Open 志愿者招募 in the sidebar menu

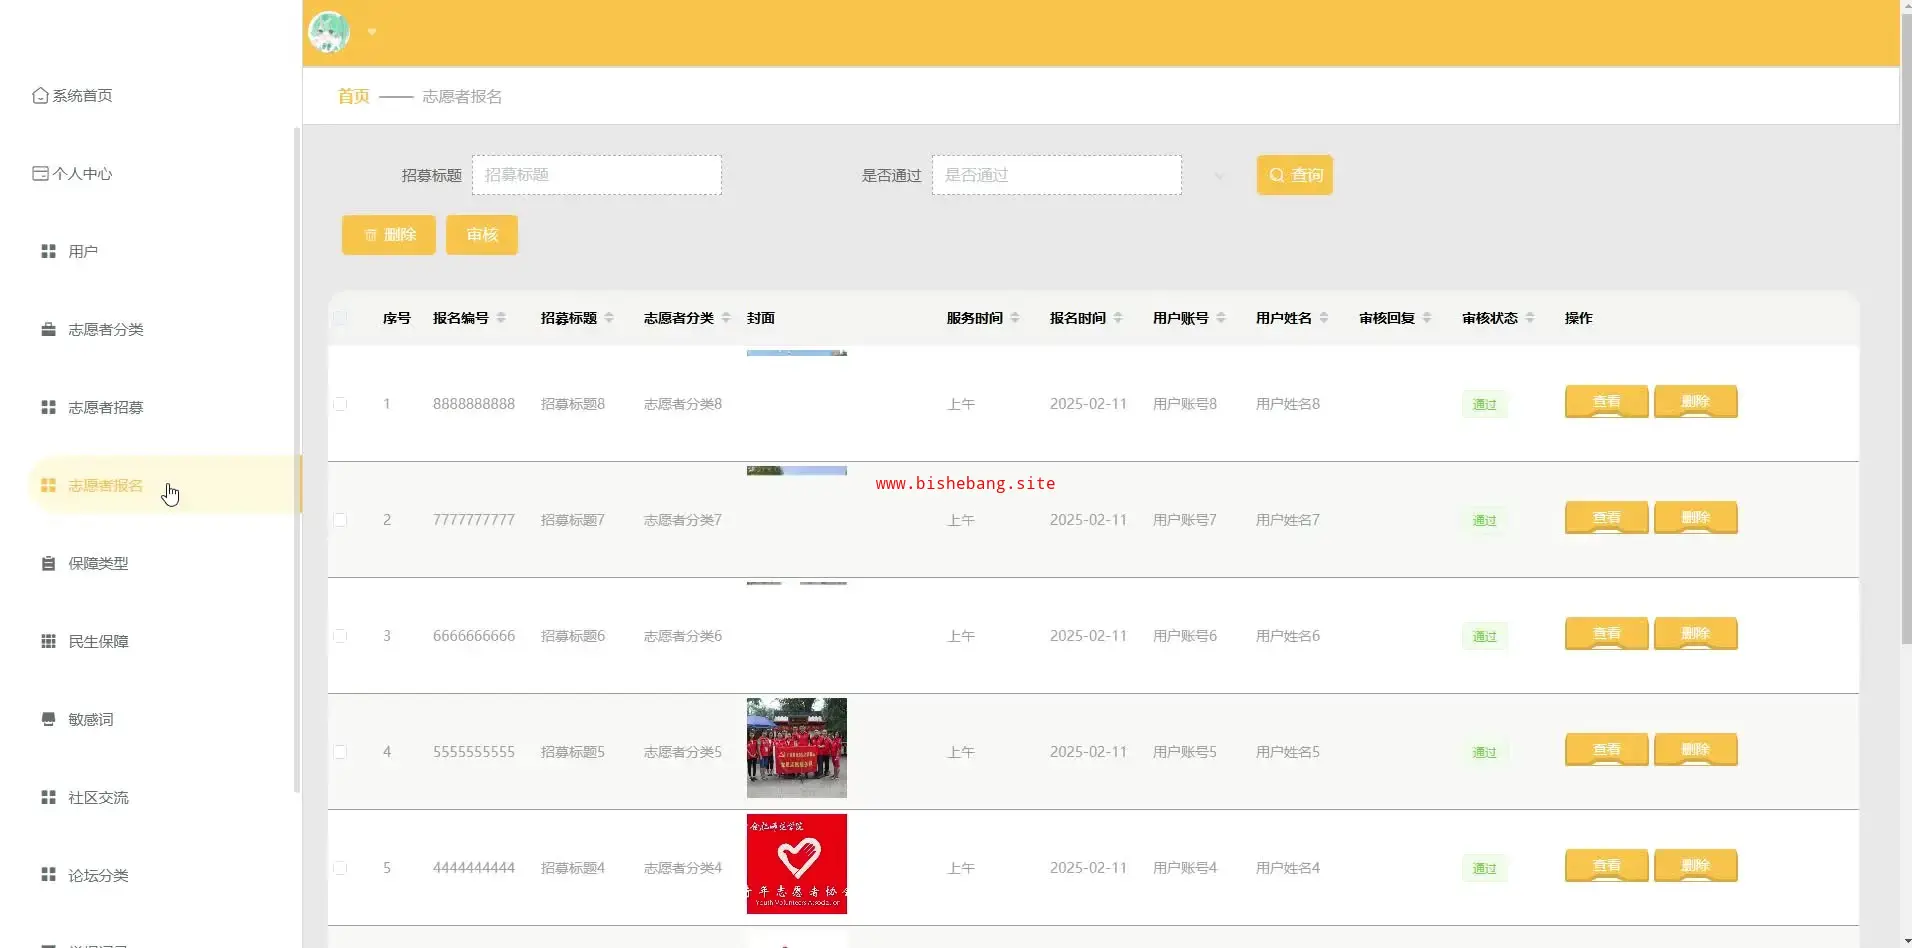click(x=105, y=408)
